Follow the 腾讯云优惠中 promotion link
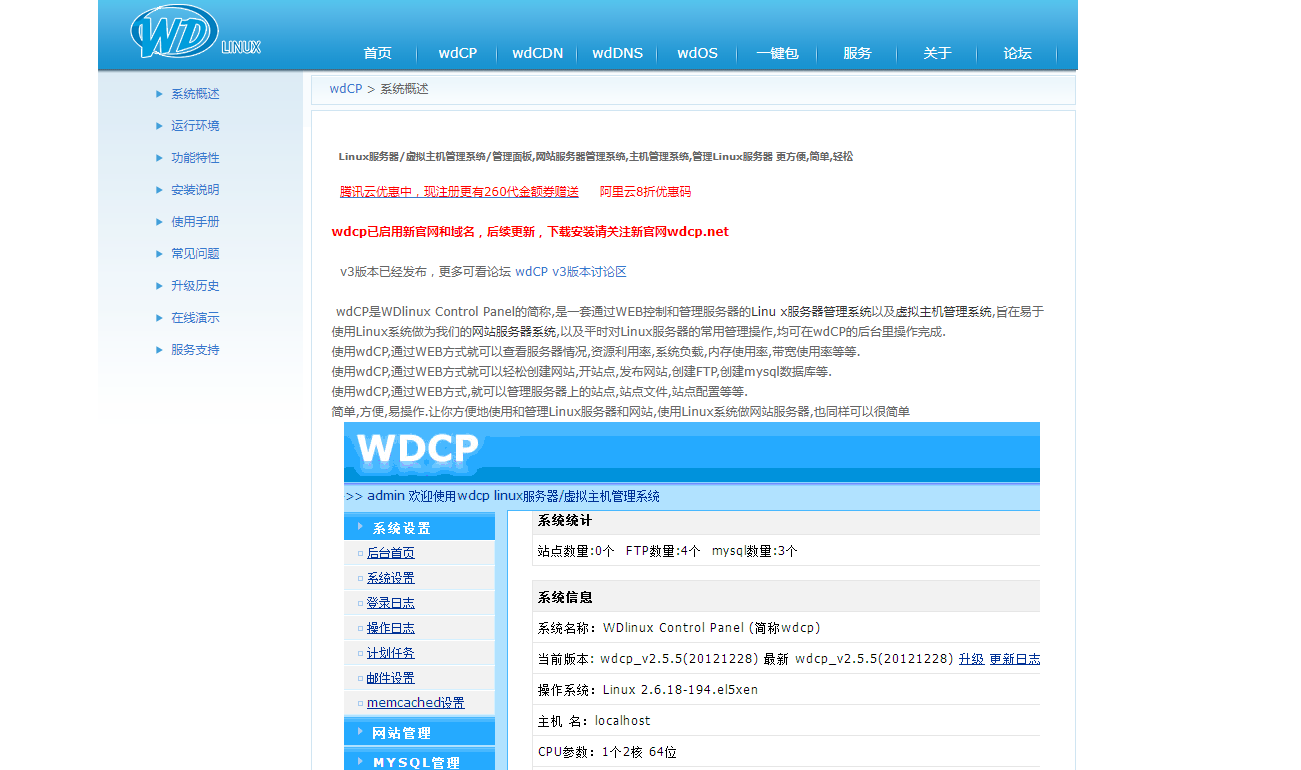 pyautogui.click(x=459, y=192)
